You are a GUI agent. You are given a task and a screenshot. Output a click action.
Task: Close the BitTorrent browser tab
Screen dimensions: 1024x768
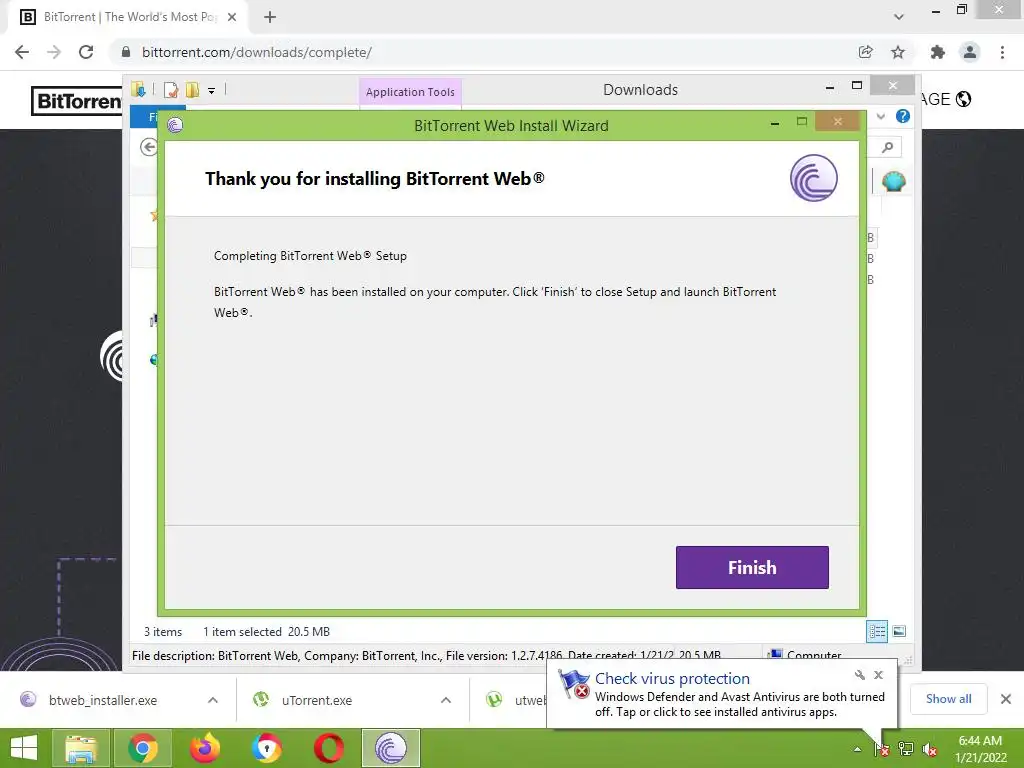[232, 17]
